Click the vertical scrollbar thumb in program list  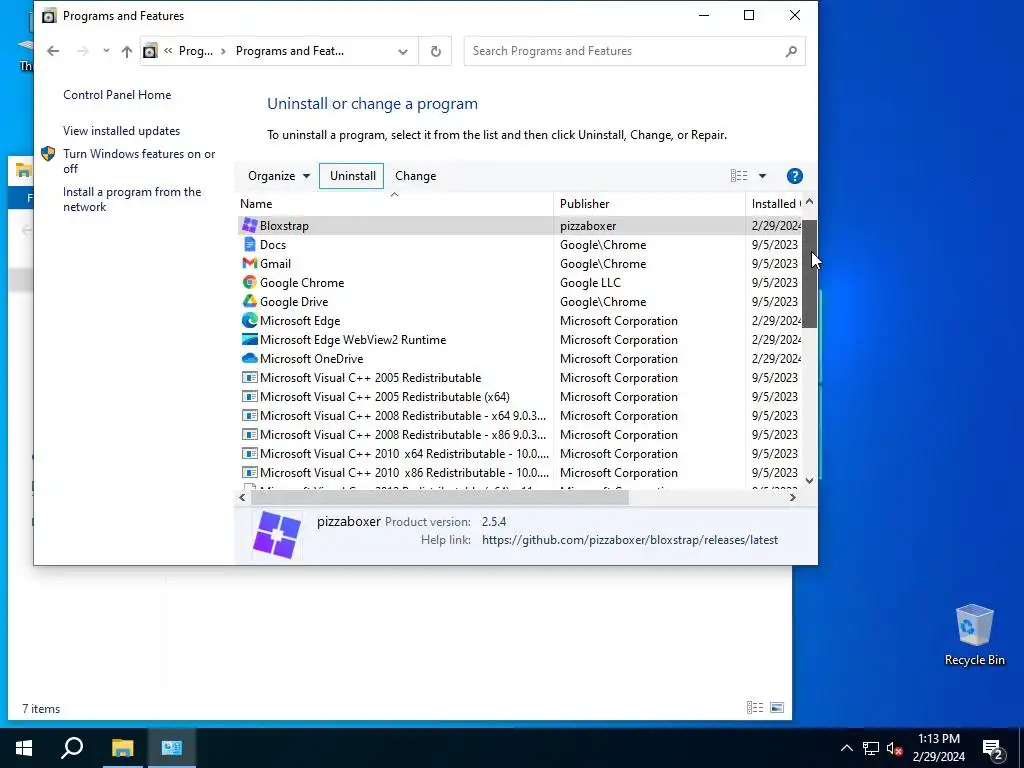click(809, 274)
